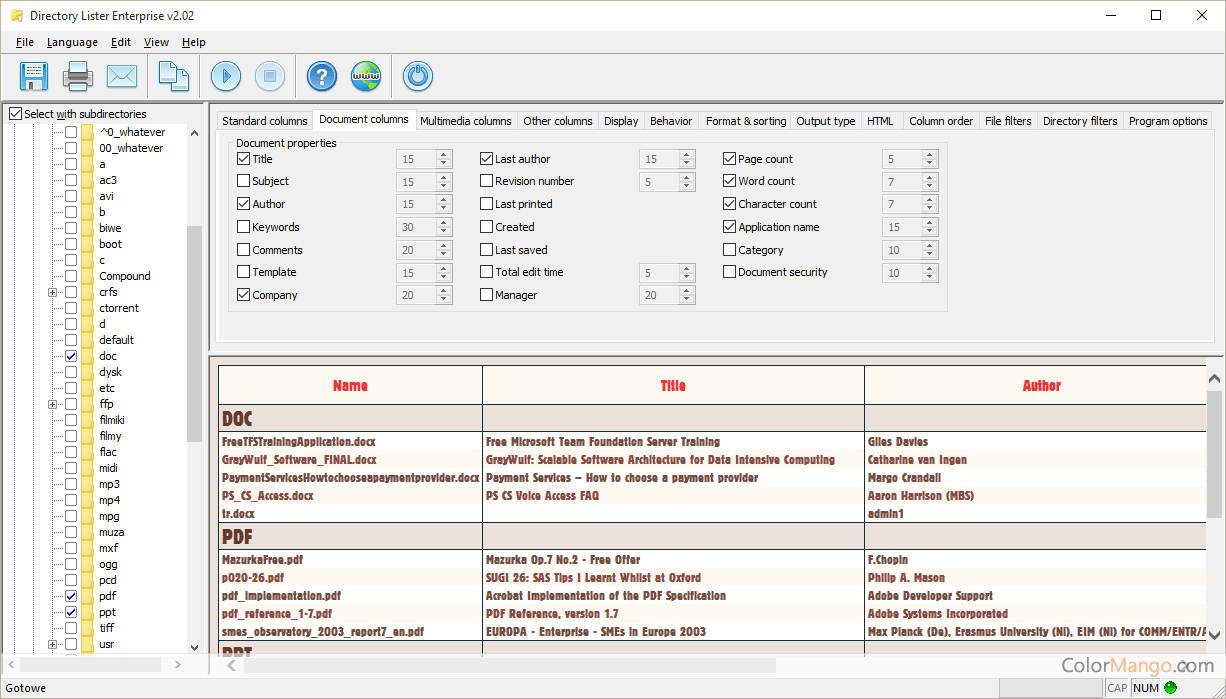The image size is (1226, 699).
Task: Click the Print toolbar icon
Action: pos(78,76)
